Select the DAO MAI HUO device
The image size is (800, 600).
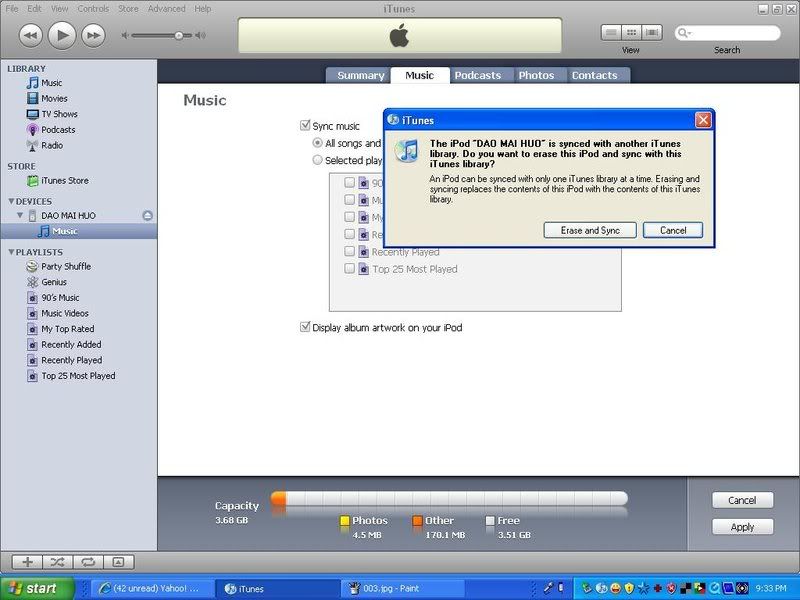[68, 216]
